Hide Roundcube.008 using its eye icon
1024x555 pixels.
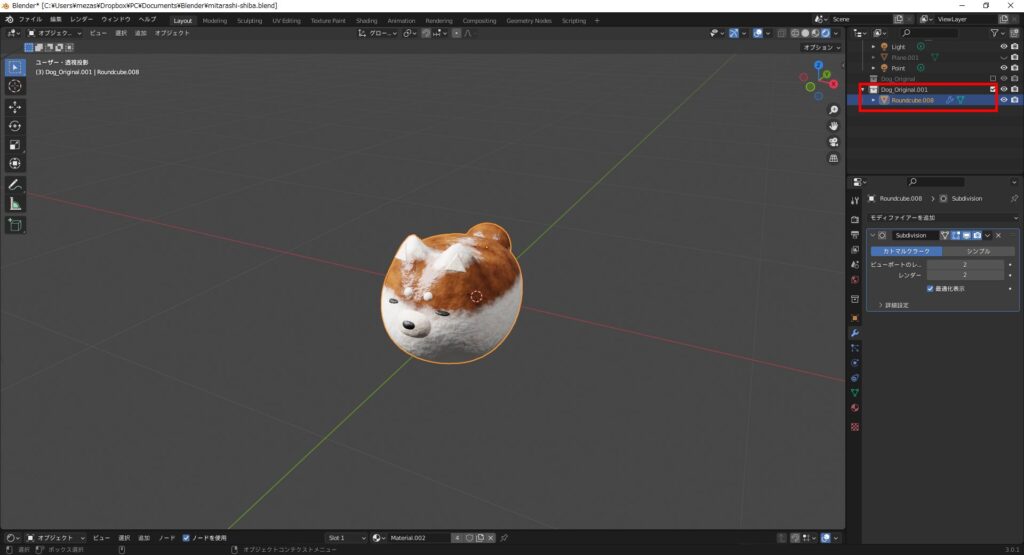pyautogui.click(x=1003, y=100)
